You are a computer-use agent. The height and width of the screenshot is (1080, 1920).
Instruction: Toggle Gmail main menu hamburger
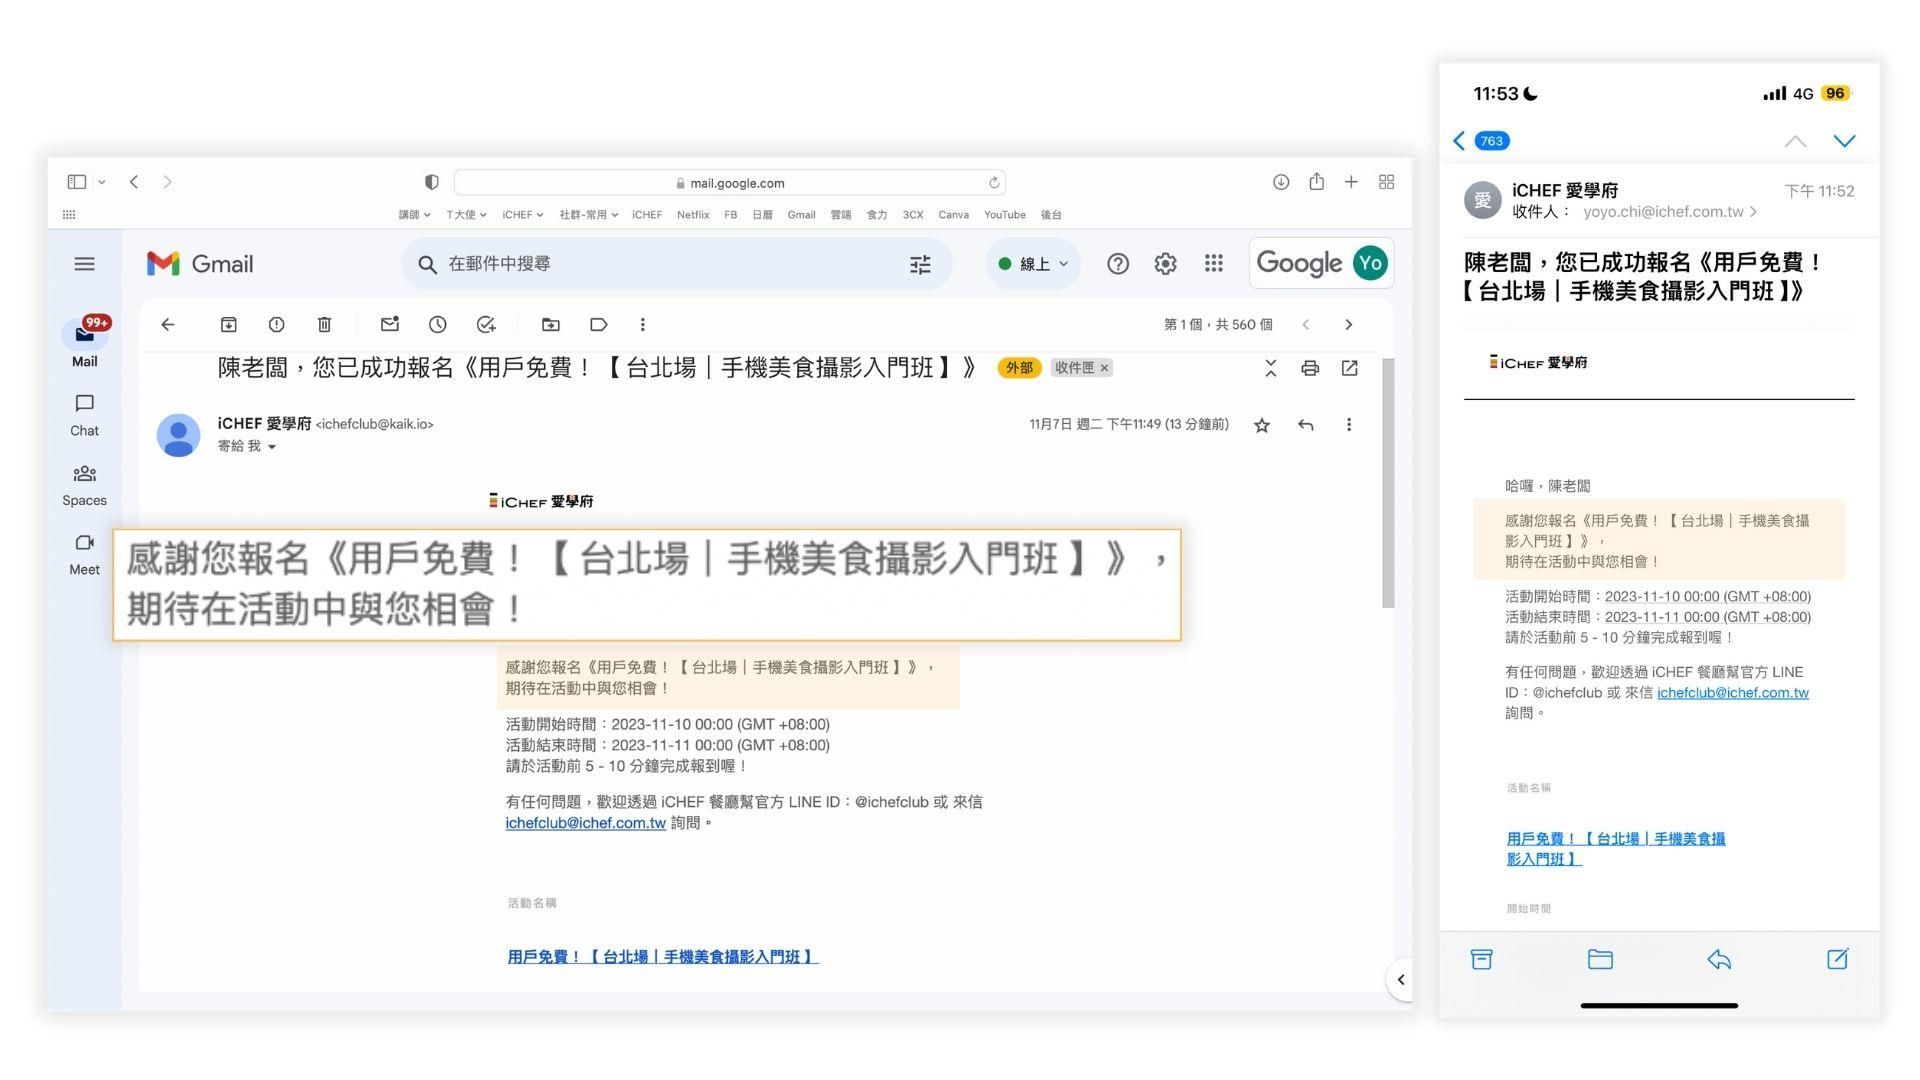tap(84, 264)
